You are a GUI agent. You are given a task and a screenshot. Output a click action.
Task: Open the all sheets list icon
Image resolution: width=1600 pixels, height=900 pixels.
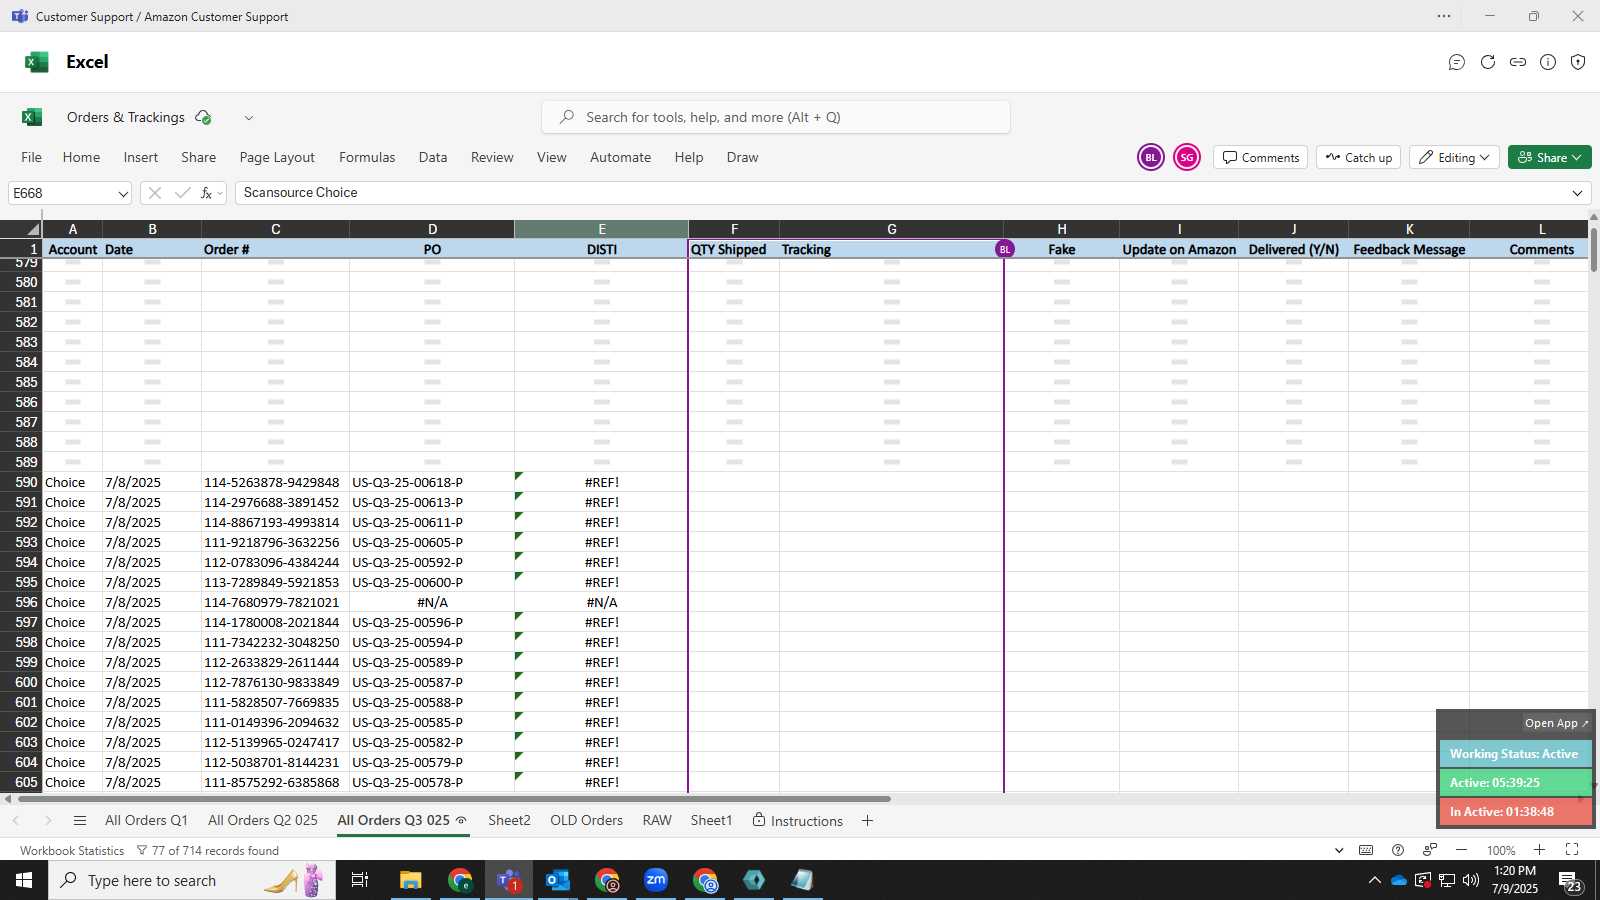click(80, 821)
